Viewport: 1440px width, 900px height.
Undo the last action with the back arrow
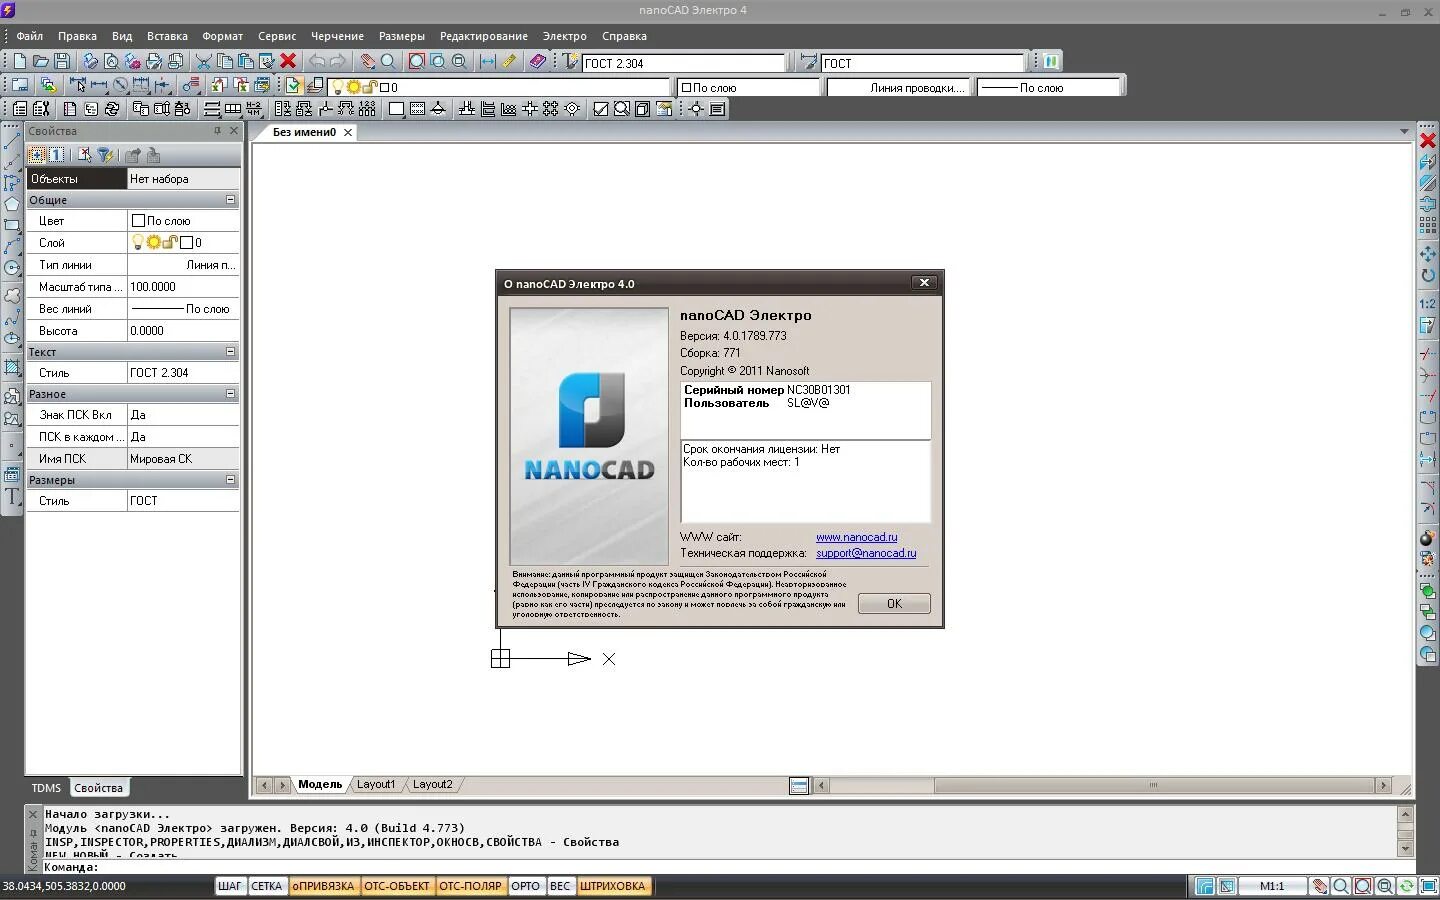click(x=317, y=62)
